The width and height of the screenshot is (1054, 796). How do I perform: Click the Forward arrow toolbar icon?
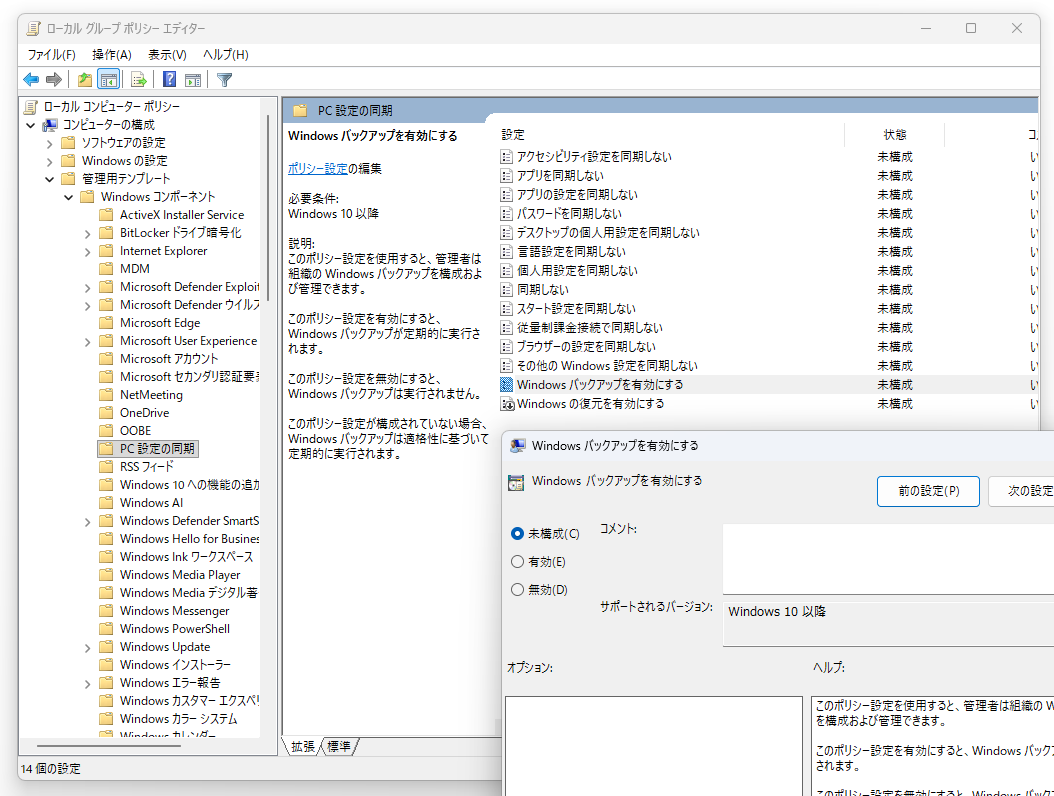click(54, 79)
